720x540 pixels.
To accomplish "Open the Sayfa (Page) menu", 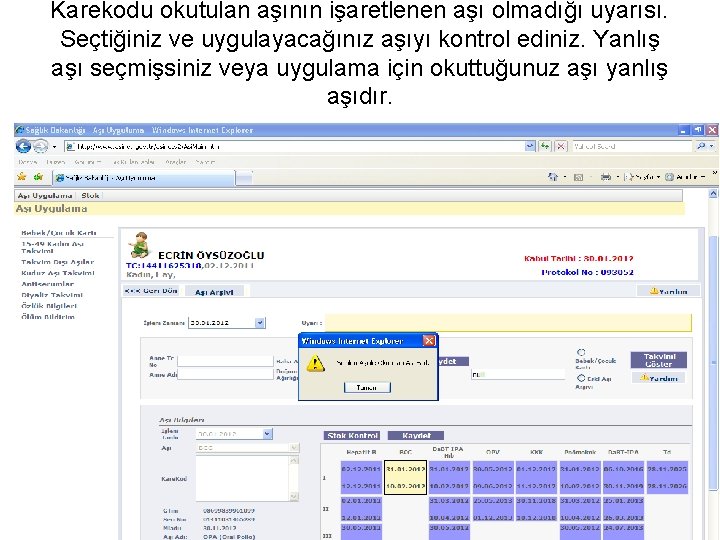I will click(x=643, y=177).
